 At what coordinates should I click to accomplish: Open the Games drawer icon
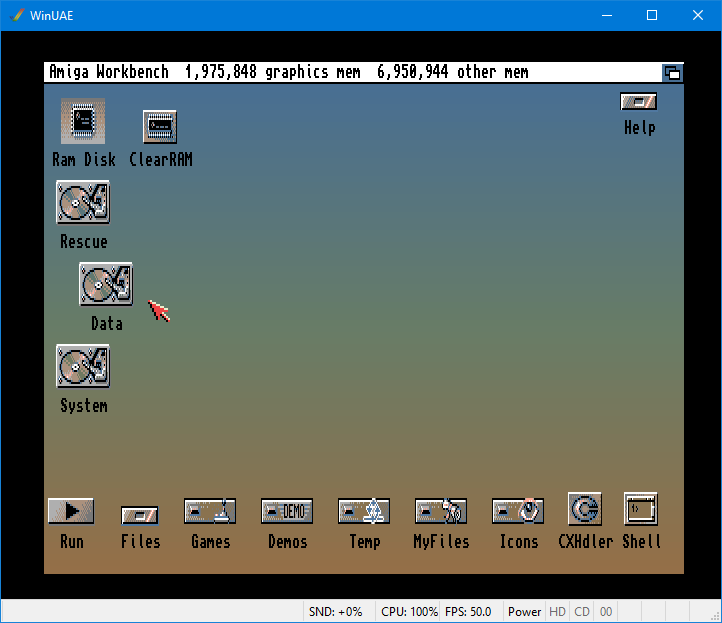click(210, 511)
